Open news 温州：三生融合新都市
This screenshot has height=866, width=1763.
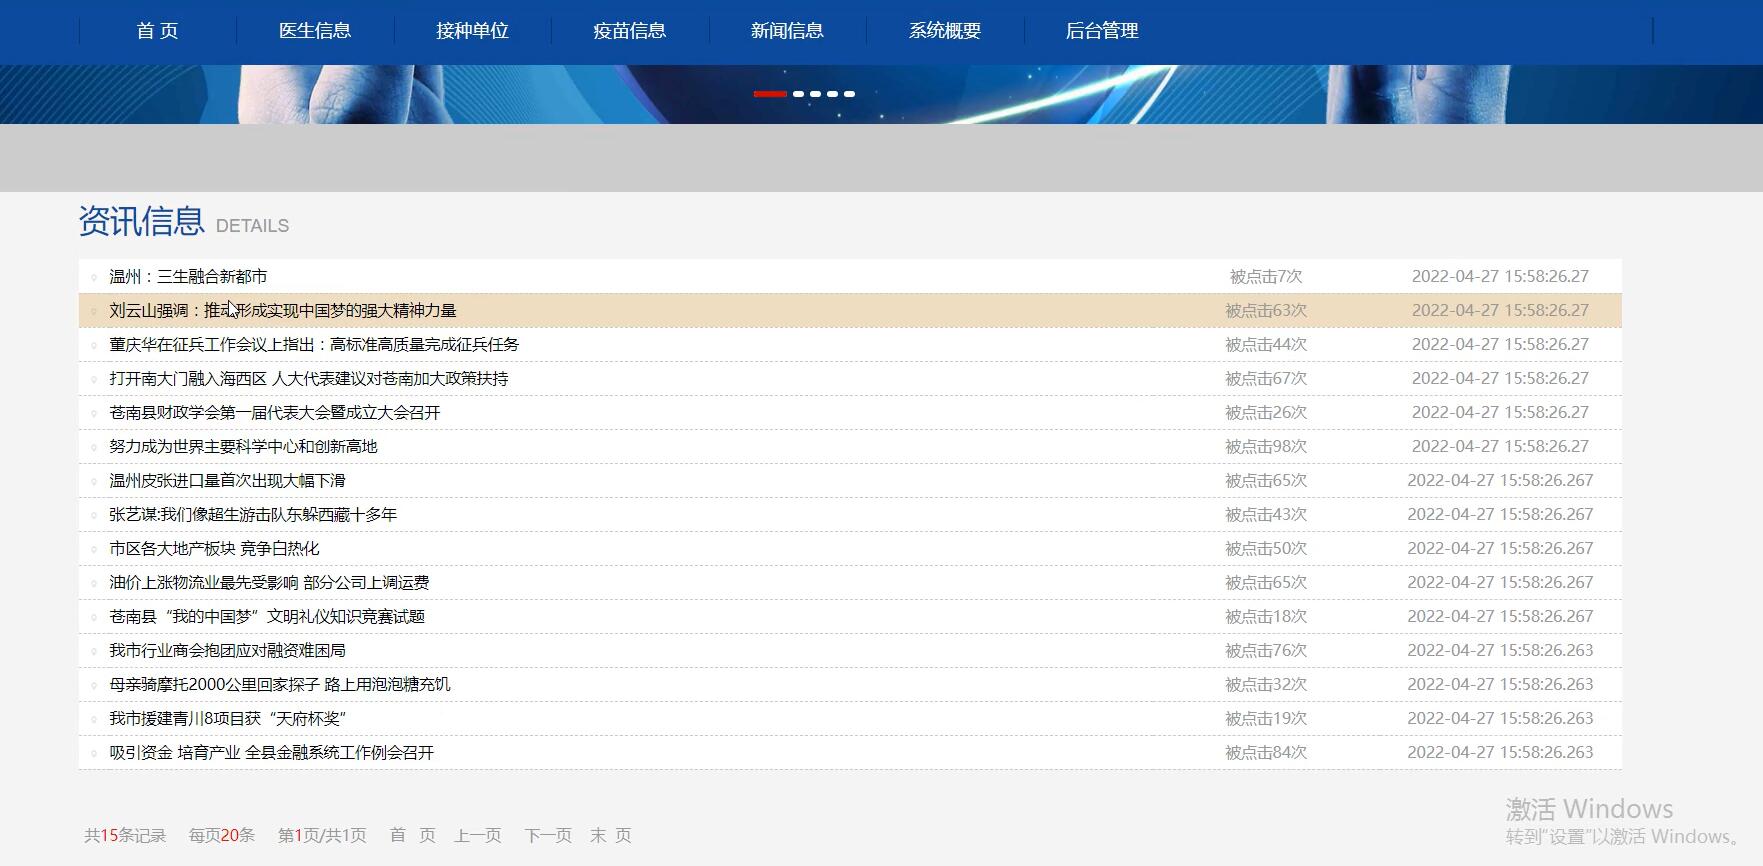tap(188, 277)
